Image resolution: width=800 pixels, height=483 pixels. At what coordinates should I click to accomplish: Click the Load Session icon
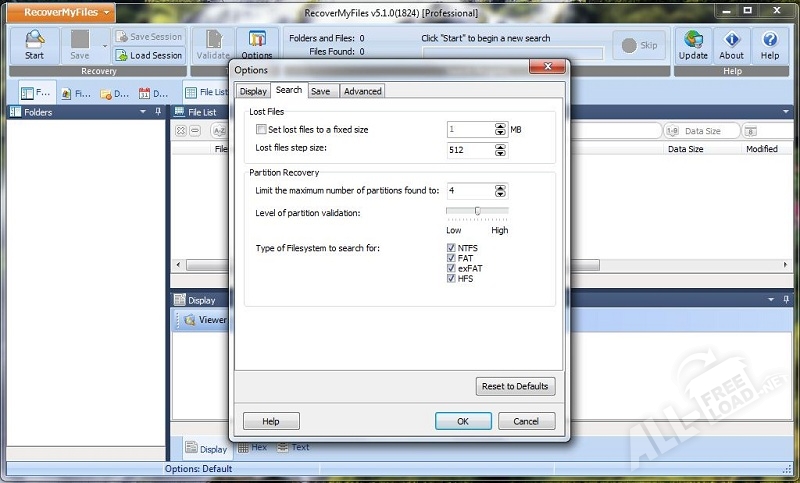(121, 55)
